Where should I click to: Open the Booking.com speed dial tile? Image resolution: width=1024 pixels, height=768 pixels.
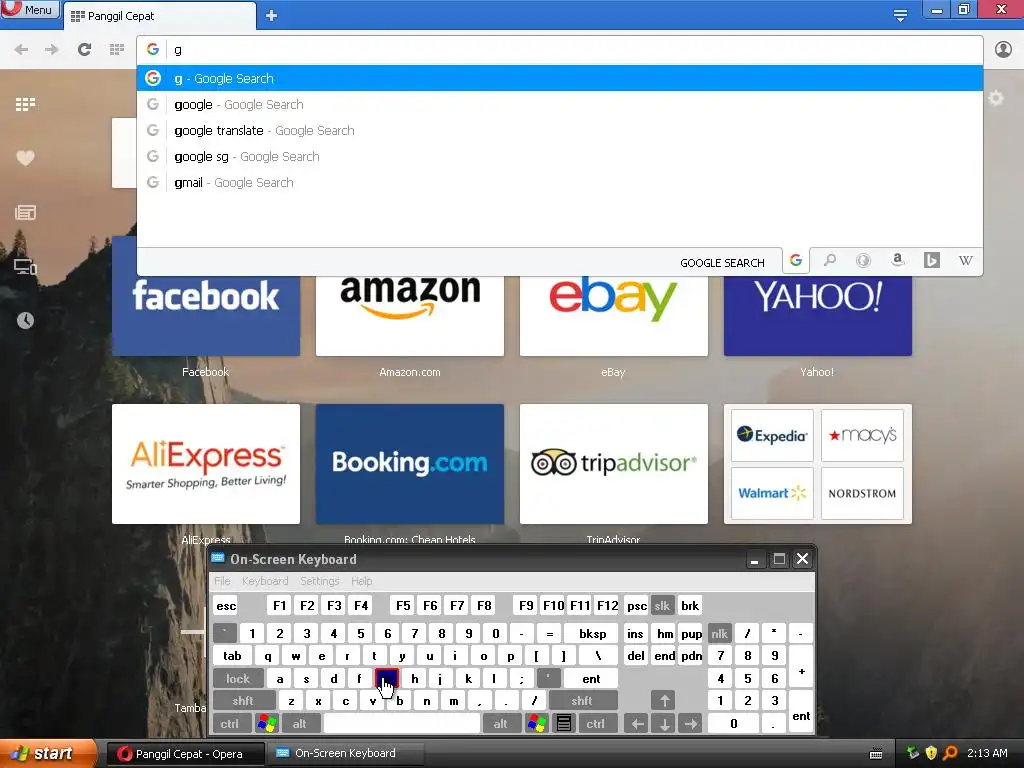[x=409, y=464]
